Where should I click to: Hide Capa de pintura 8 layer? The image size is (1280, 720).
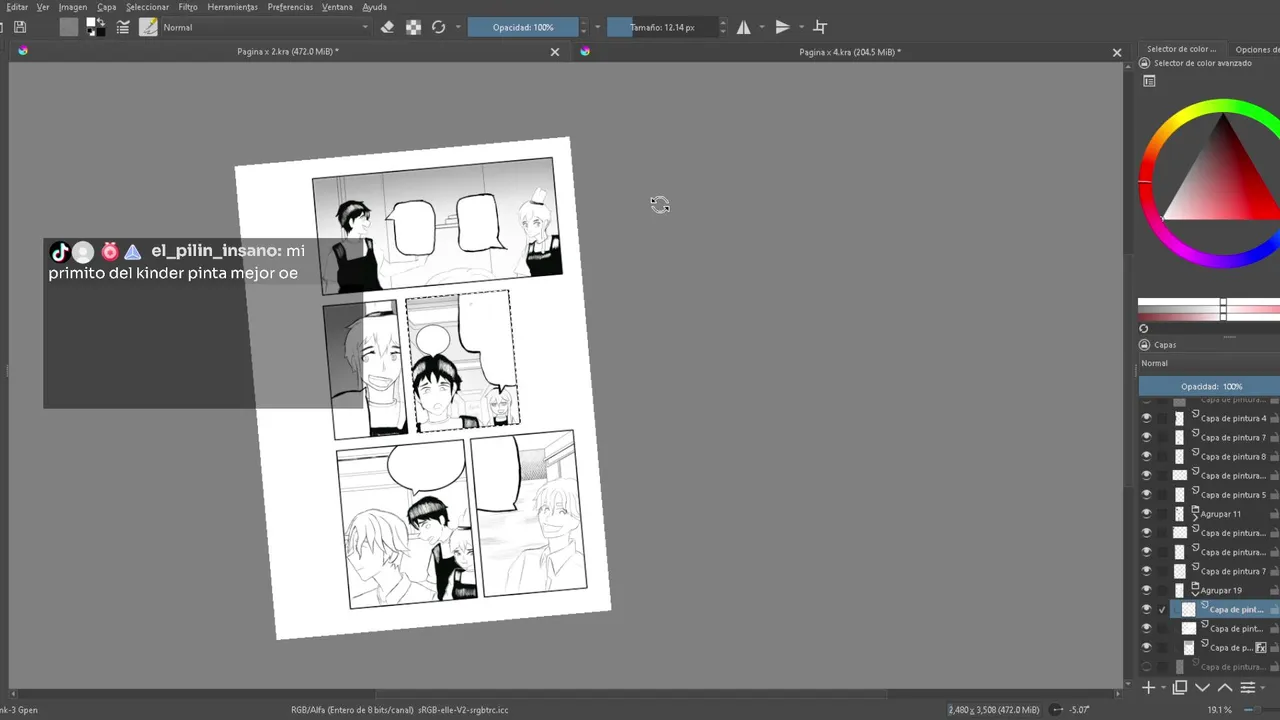click(x=1146, y=456)
